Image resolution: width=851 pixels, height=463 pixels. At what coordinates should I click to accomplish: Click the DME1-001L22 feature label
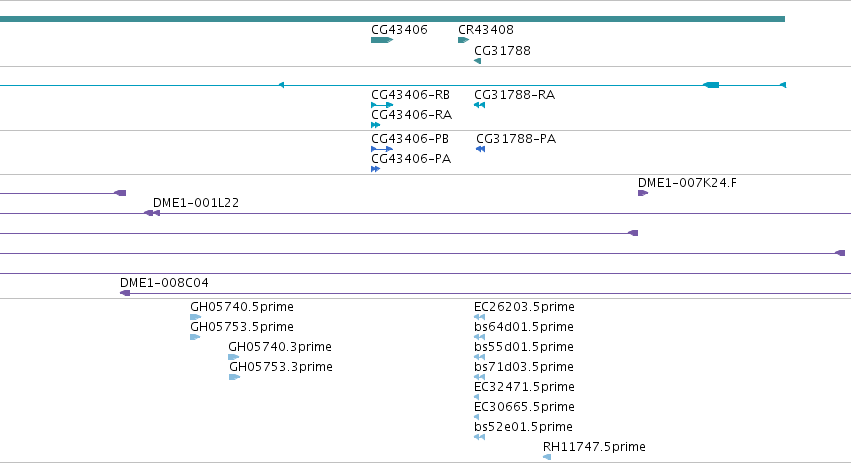(196, 203)
